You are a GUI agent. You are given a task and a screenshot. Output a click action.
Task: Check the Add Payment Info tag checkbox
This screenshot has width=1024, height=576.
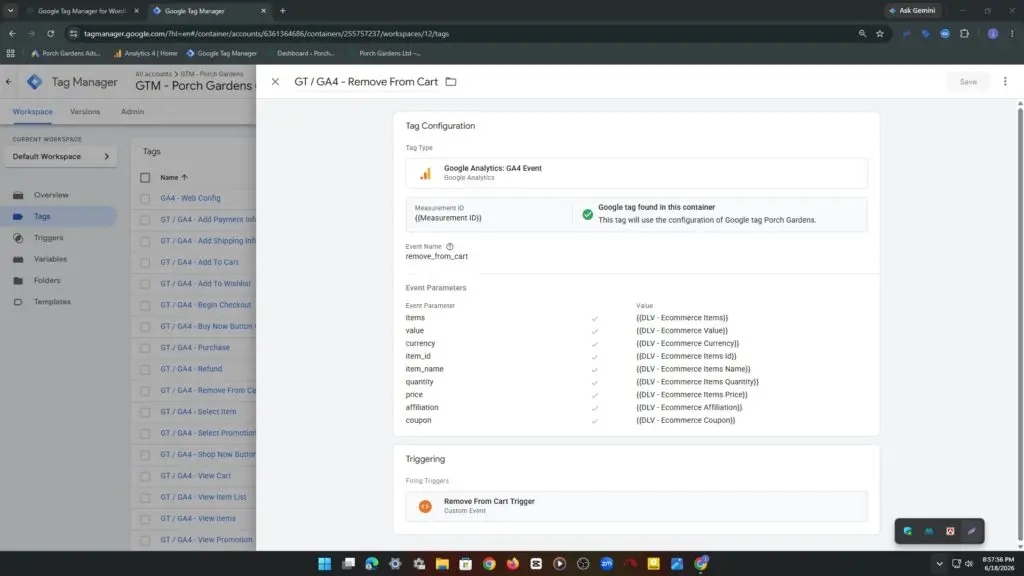coord(145,220)
